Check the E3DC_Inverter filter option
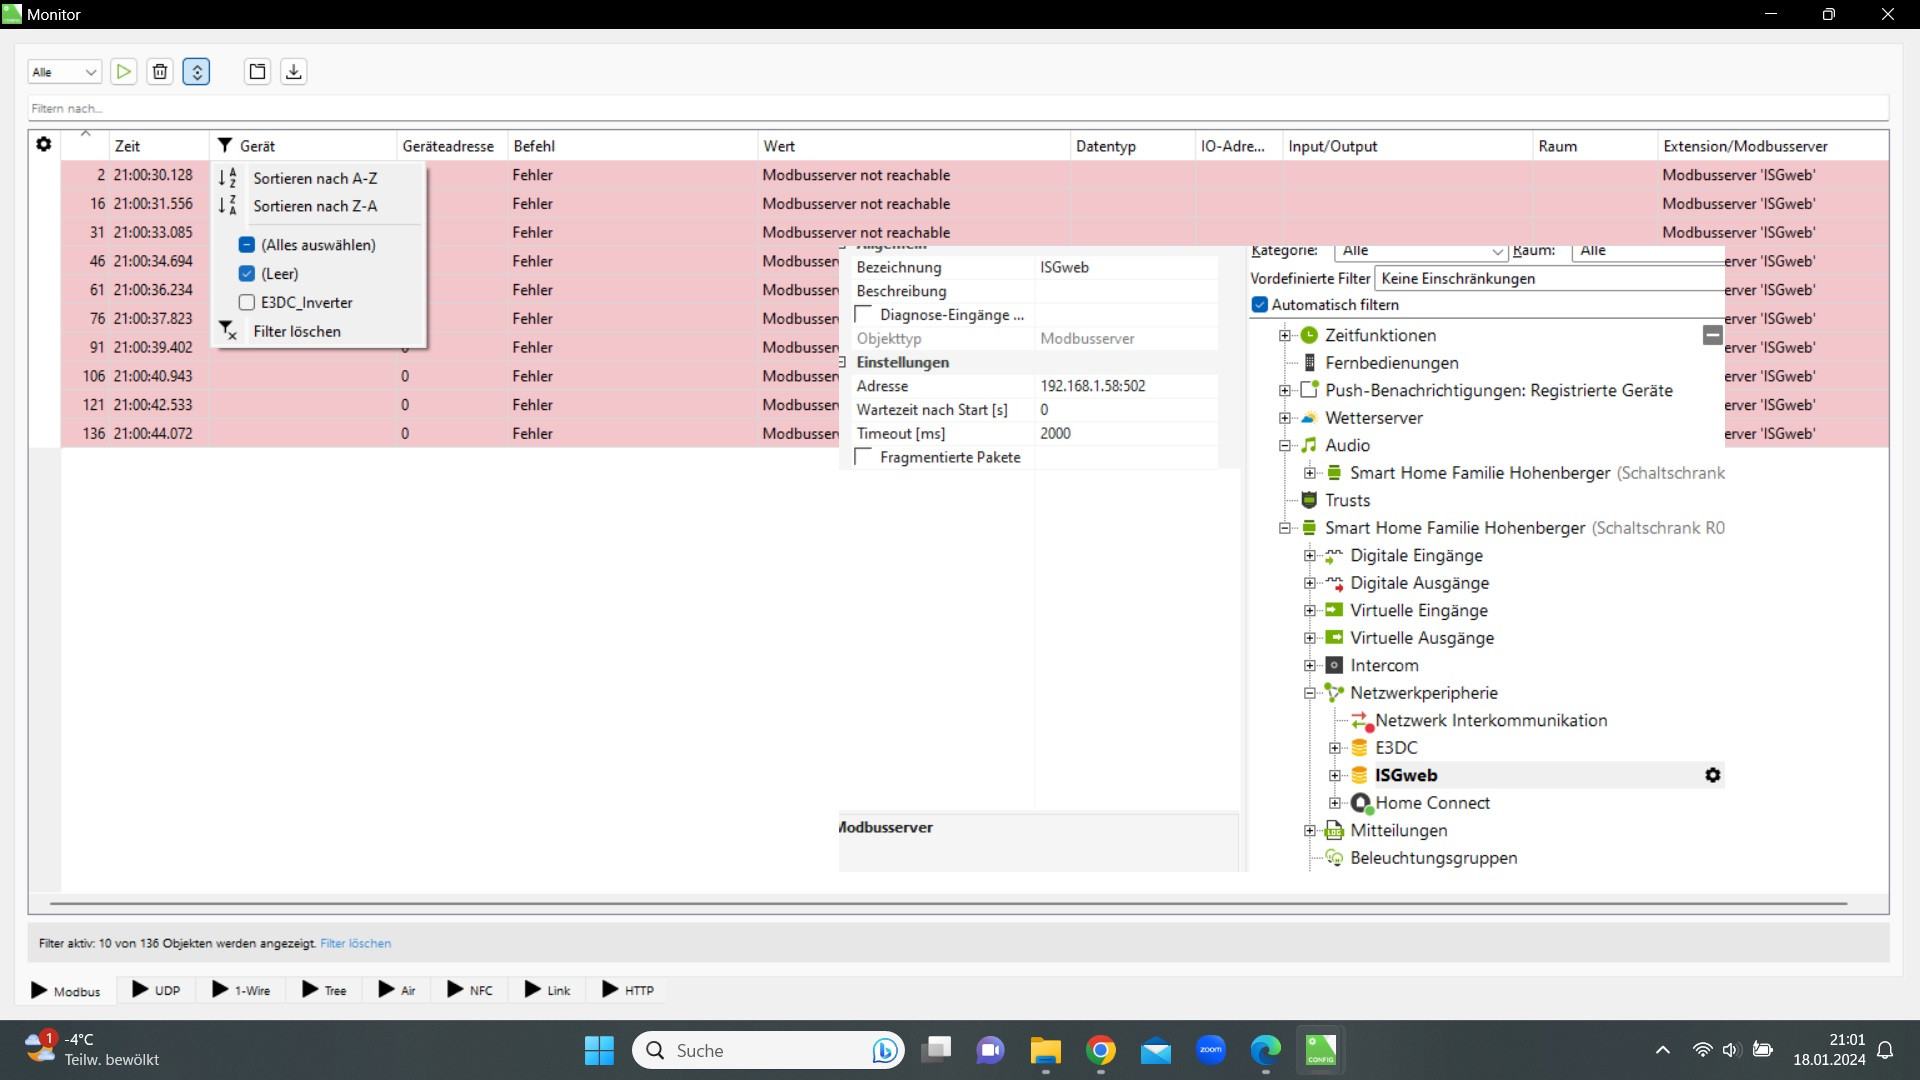 [x=247, y=302]
